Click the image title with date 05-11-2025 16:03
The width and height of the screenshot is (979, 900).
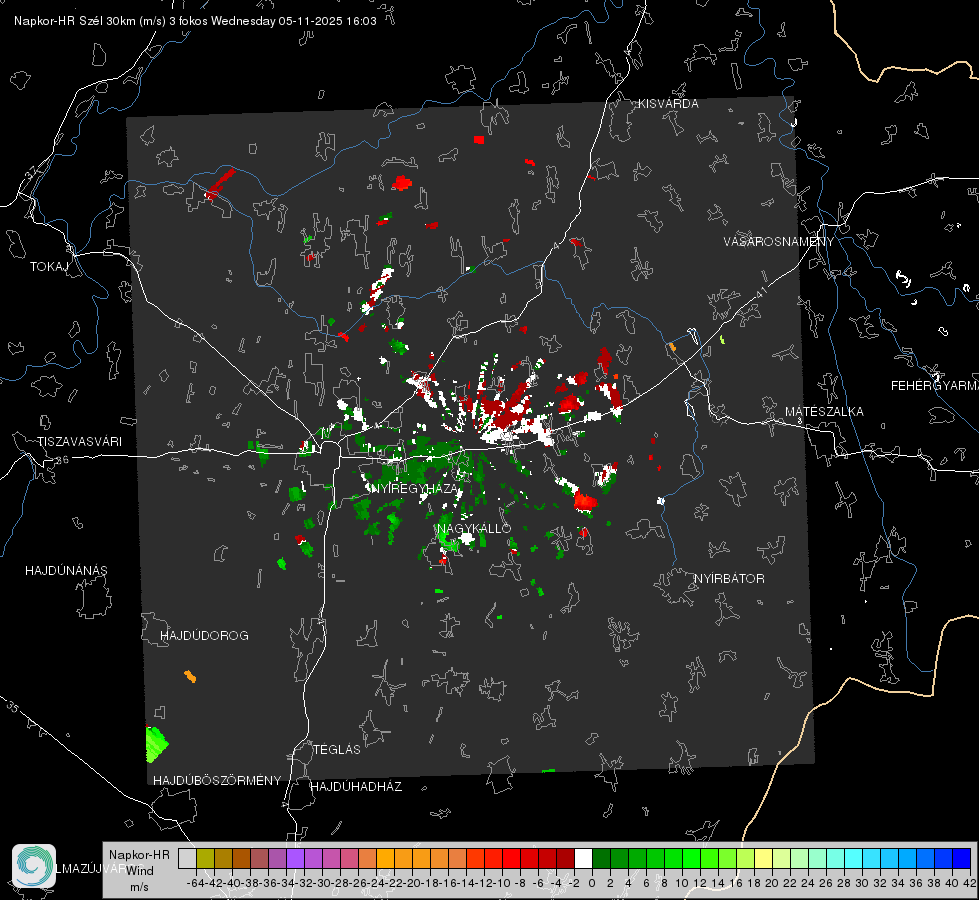click(195, 21)
